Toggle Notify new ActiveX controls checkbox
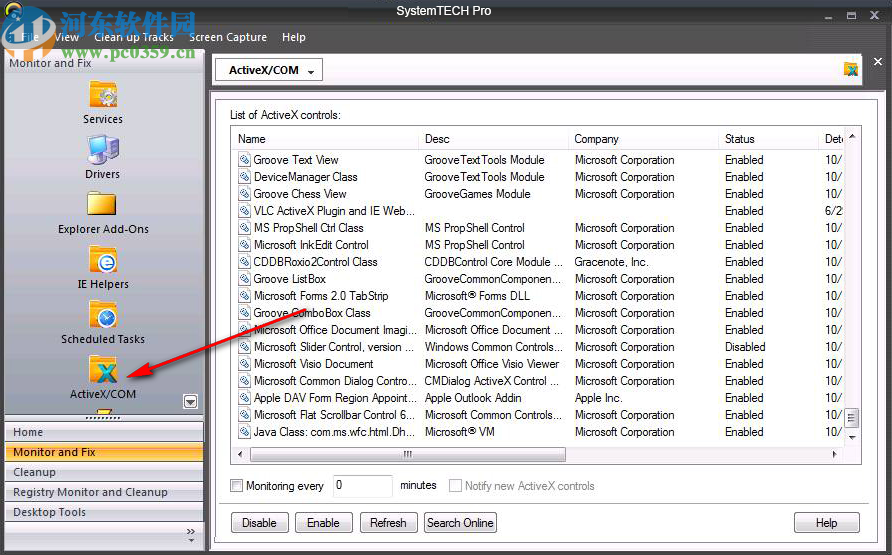Viewport: 892px width, 555px height. coord(455,486)
